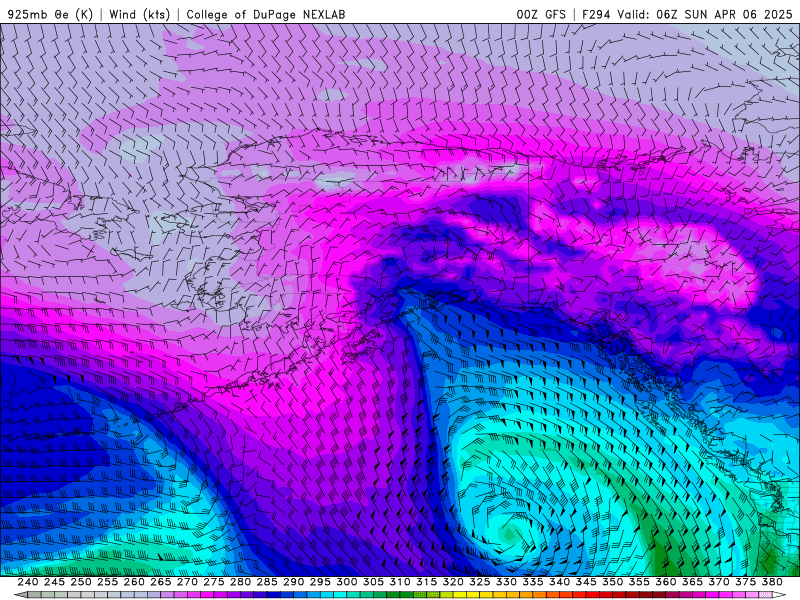Click 'F294 Valid: 06Z SUN APR 06 2025' text
800x600 pixels.
(687, 14)
